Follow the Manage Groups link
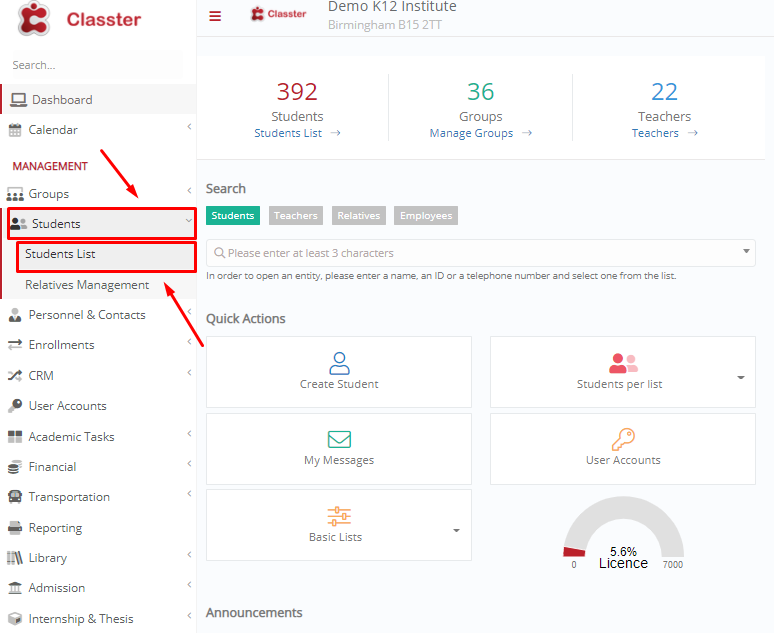The image size is (774, 633). 471,133
